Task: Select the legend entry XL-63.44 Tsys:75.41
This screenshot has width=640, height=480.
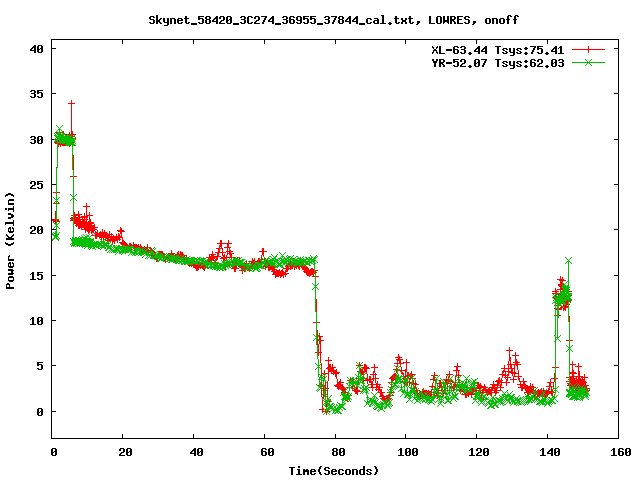Action: click(x=498, y=50)
